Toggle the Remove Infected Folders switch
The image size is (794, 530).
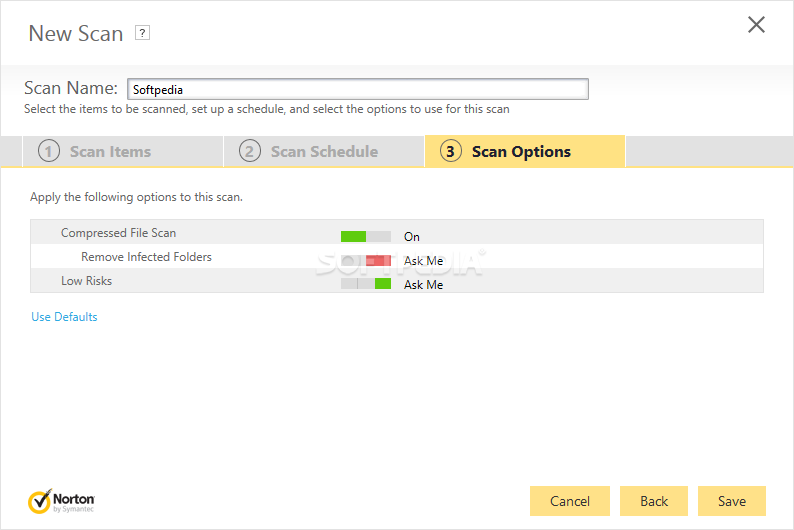pos(365,260)
